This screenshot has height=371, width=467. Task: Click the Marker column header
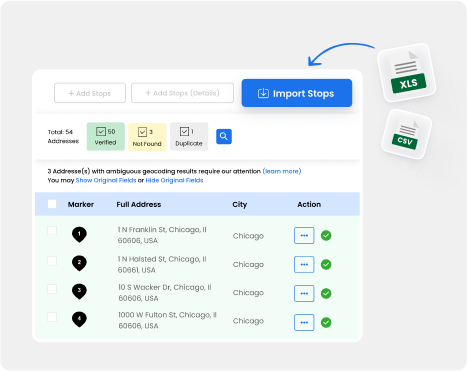81,204
